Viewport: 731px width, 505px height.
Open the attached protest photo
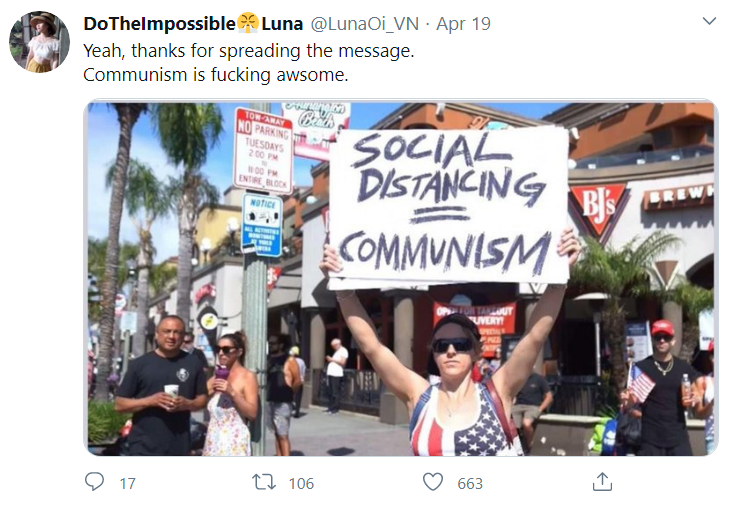click(x=401, y=278)
